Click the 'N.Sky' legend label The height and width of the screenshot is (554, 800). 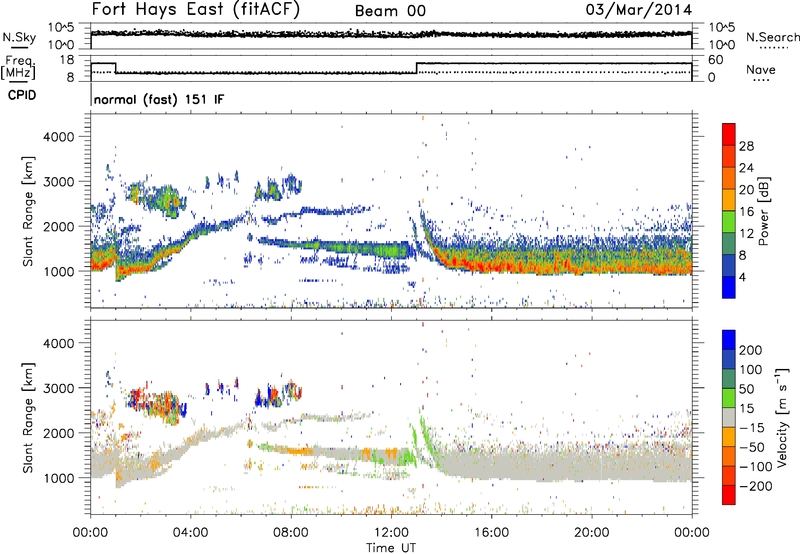click(x=19, y=37)
